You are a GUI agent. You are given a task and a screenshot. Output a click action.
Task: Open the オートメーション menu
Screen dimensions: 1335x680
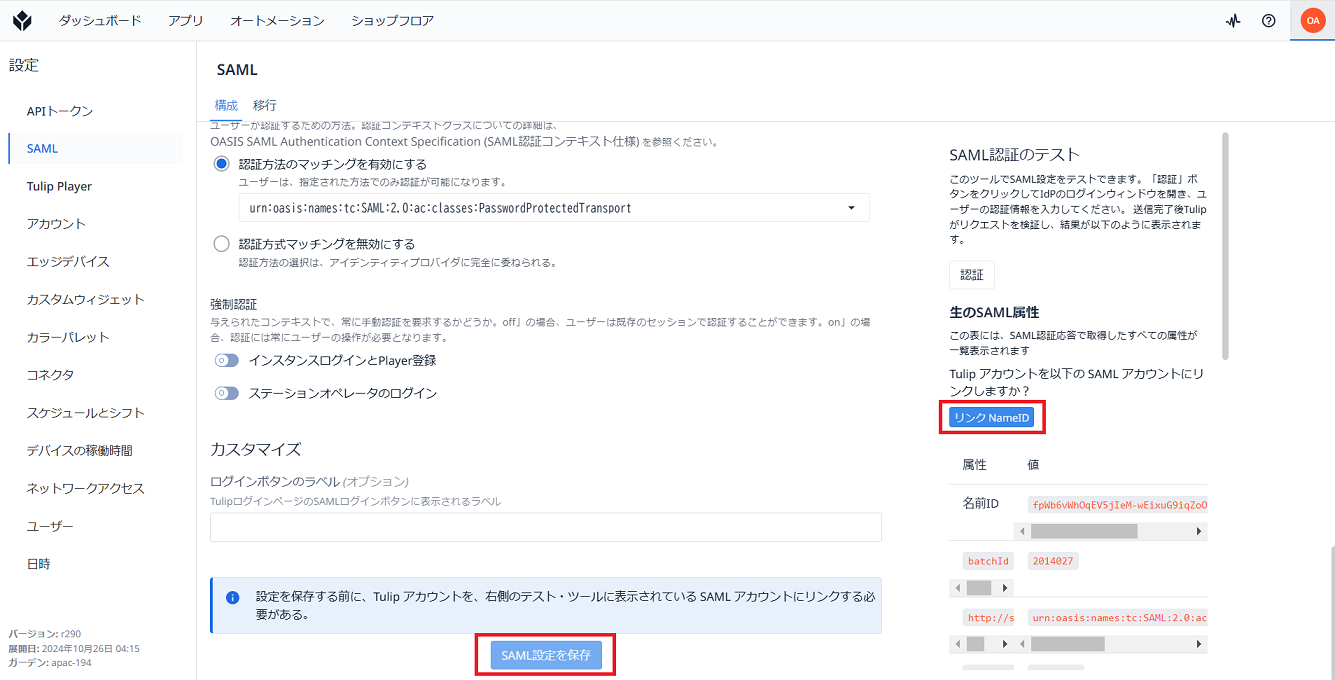pyautogui.click(x=277, y=20)
